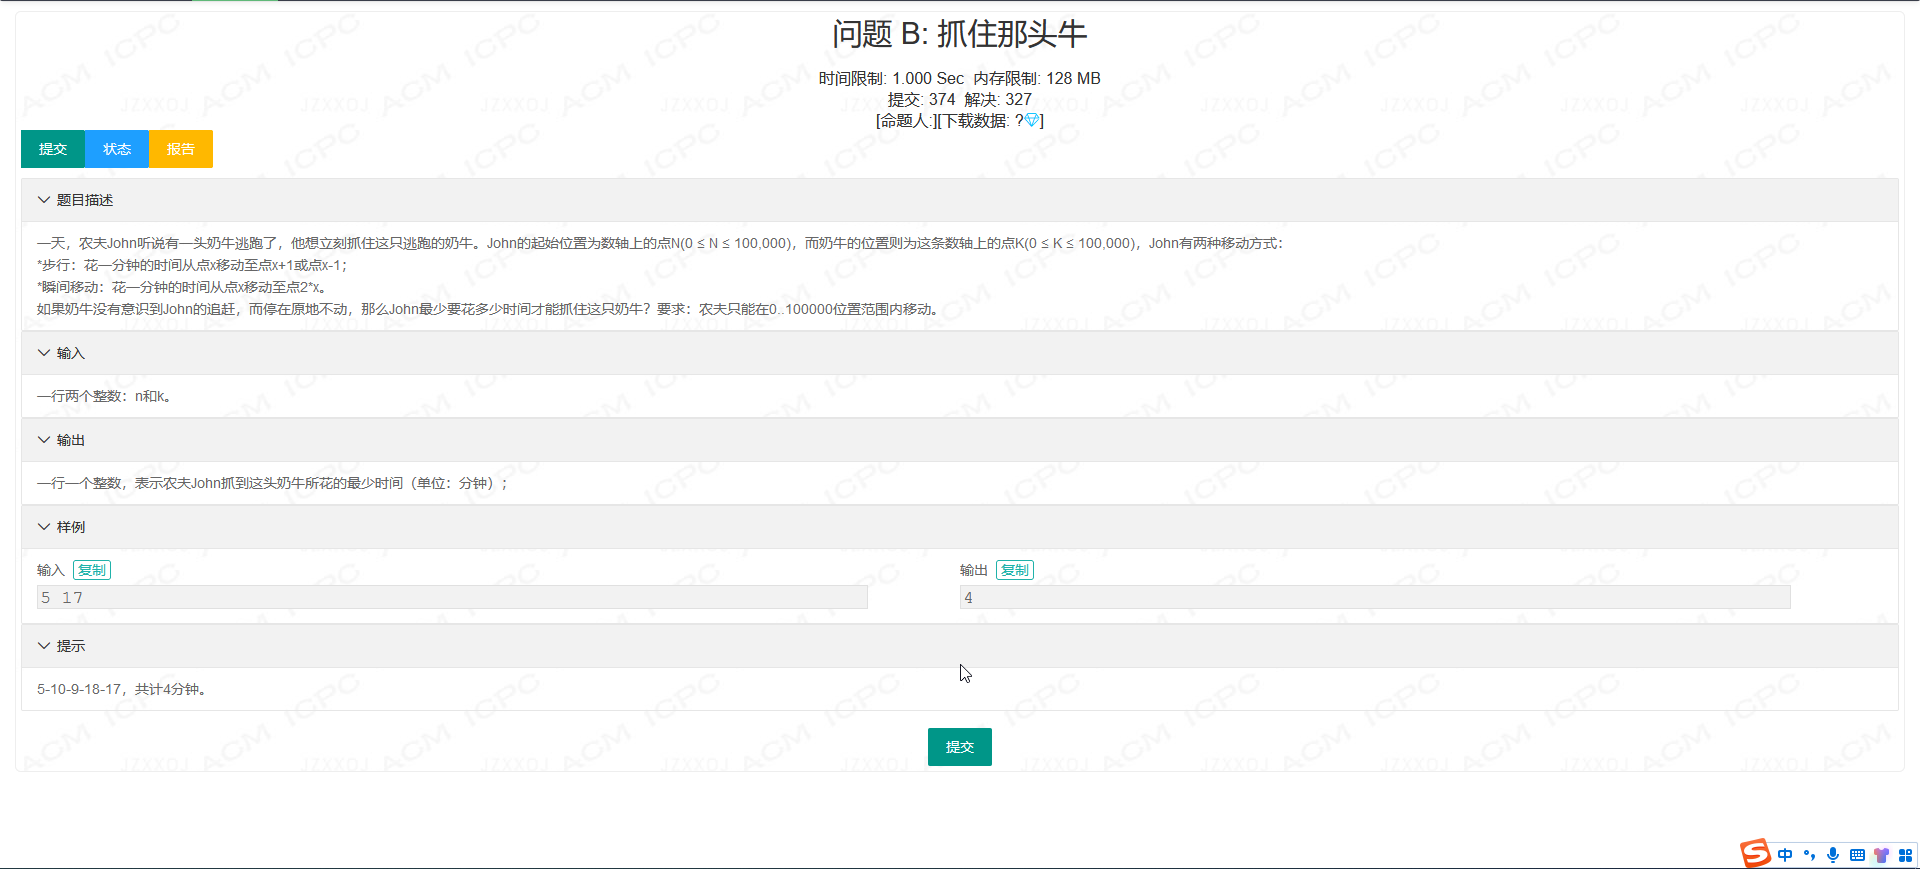Click the hint text 5-10-9-18-17，共计4分钟。
The height and width of the screenshot is (869, 1920).
coord(121,689)
